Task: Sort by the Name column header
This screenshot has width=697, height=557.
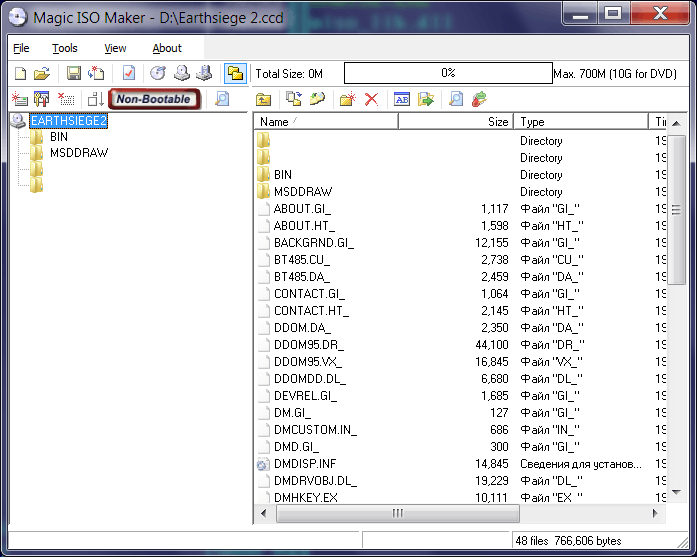Action: click(x=327, y=121)
